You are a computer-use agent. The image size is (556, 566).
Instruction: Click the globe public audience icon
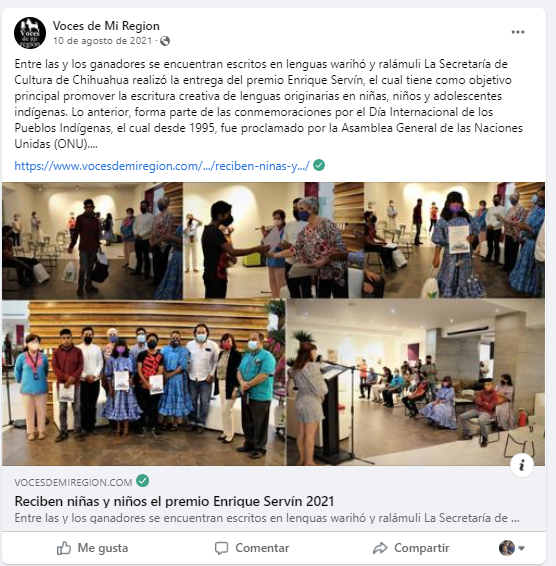(165, 41)
